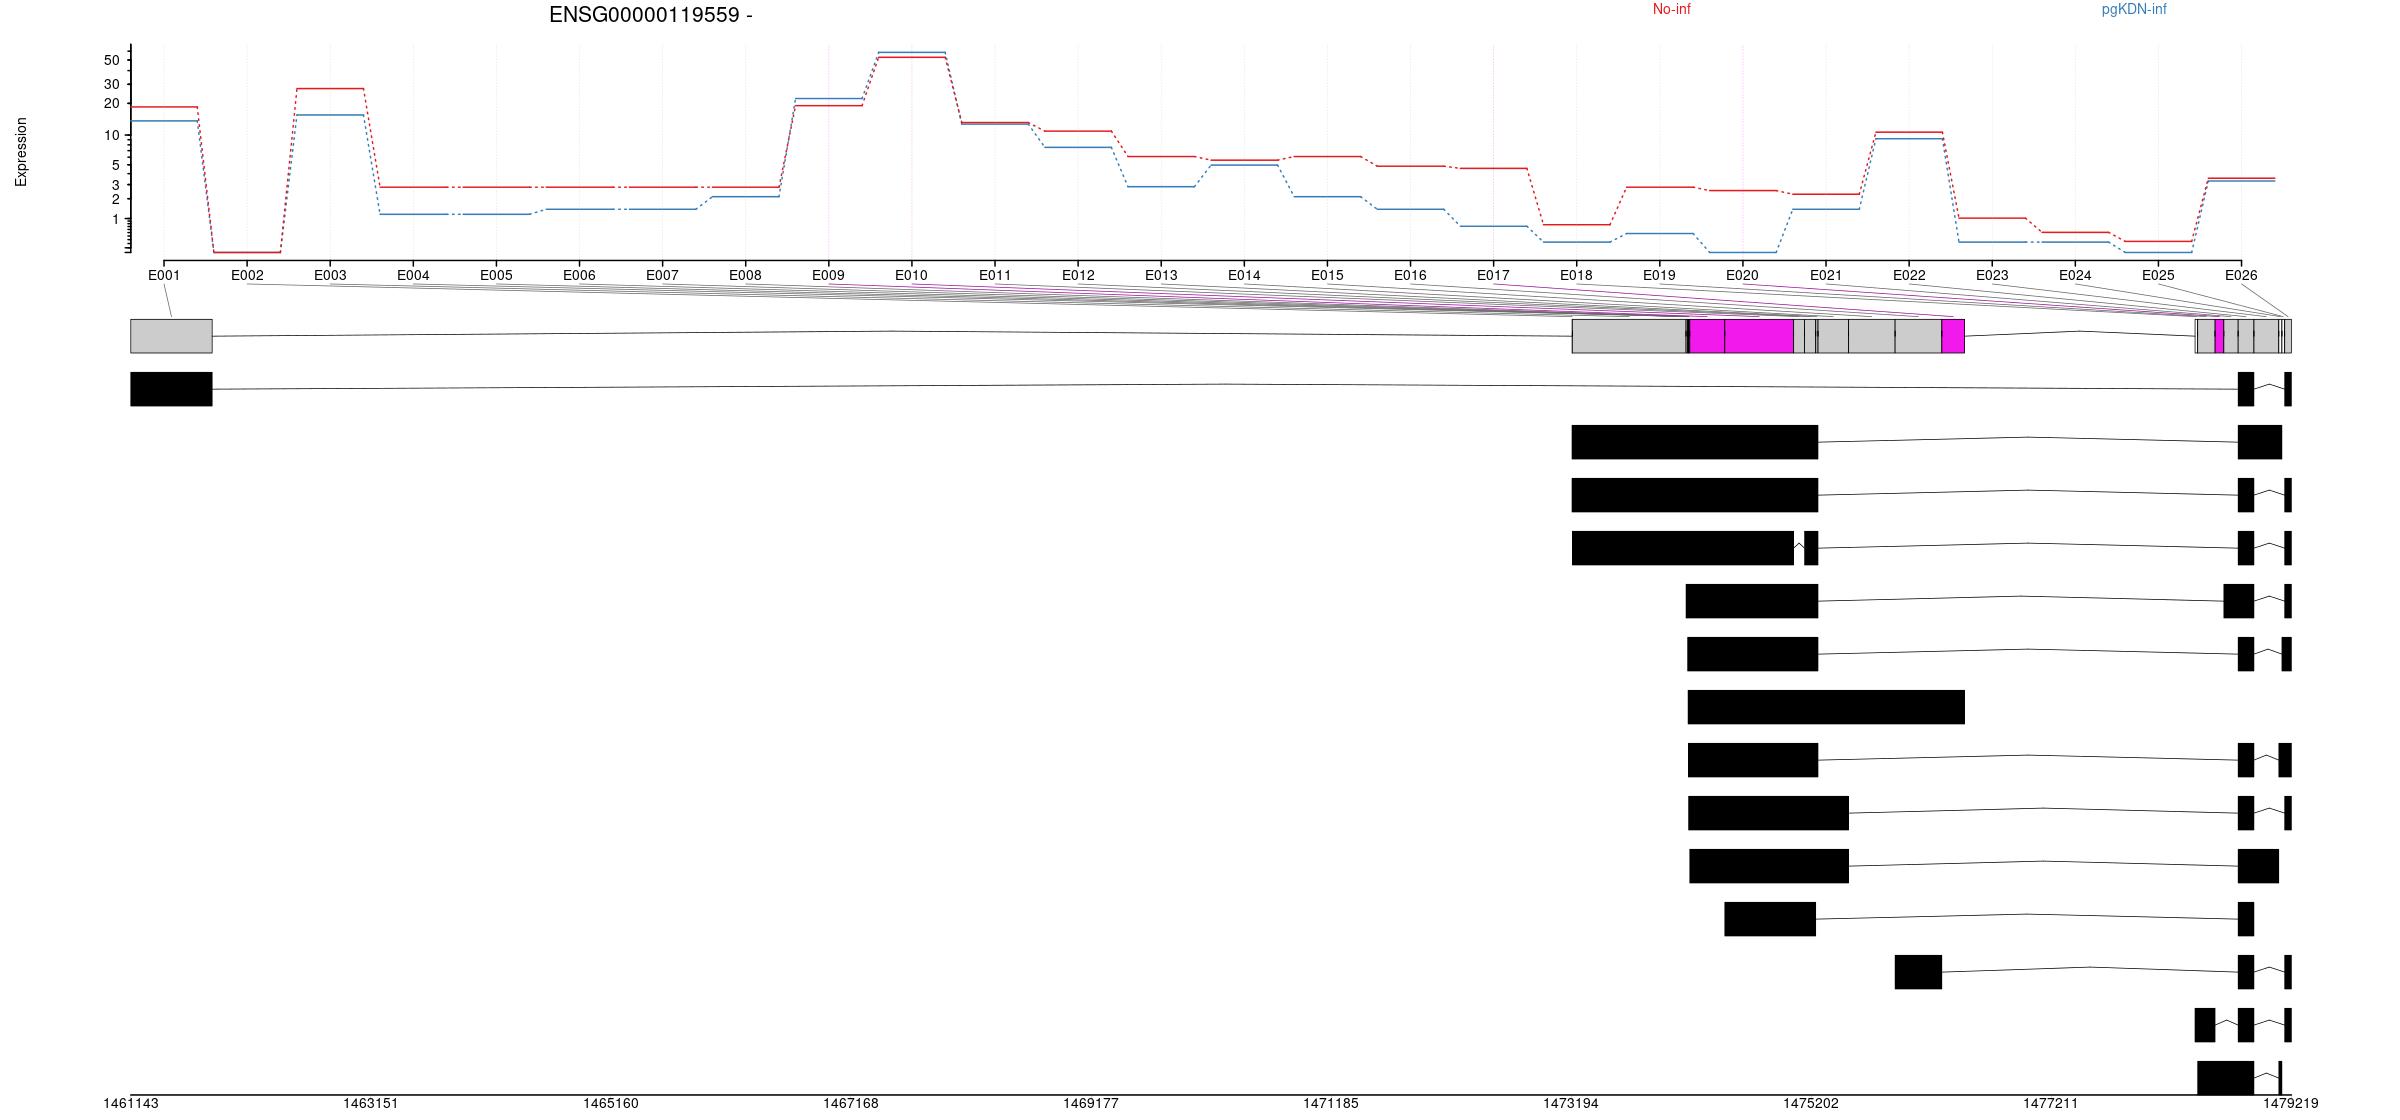2400x1120 pixels.
Task: Click exon label E013
Action: [x=1161, y=275]
